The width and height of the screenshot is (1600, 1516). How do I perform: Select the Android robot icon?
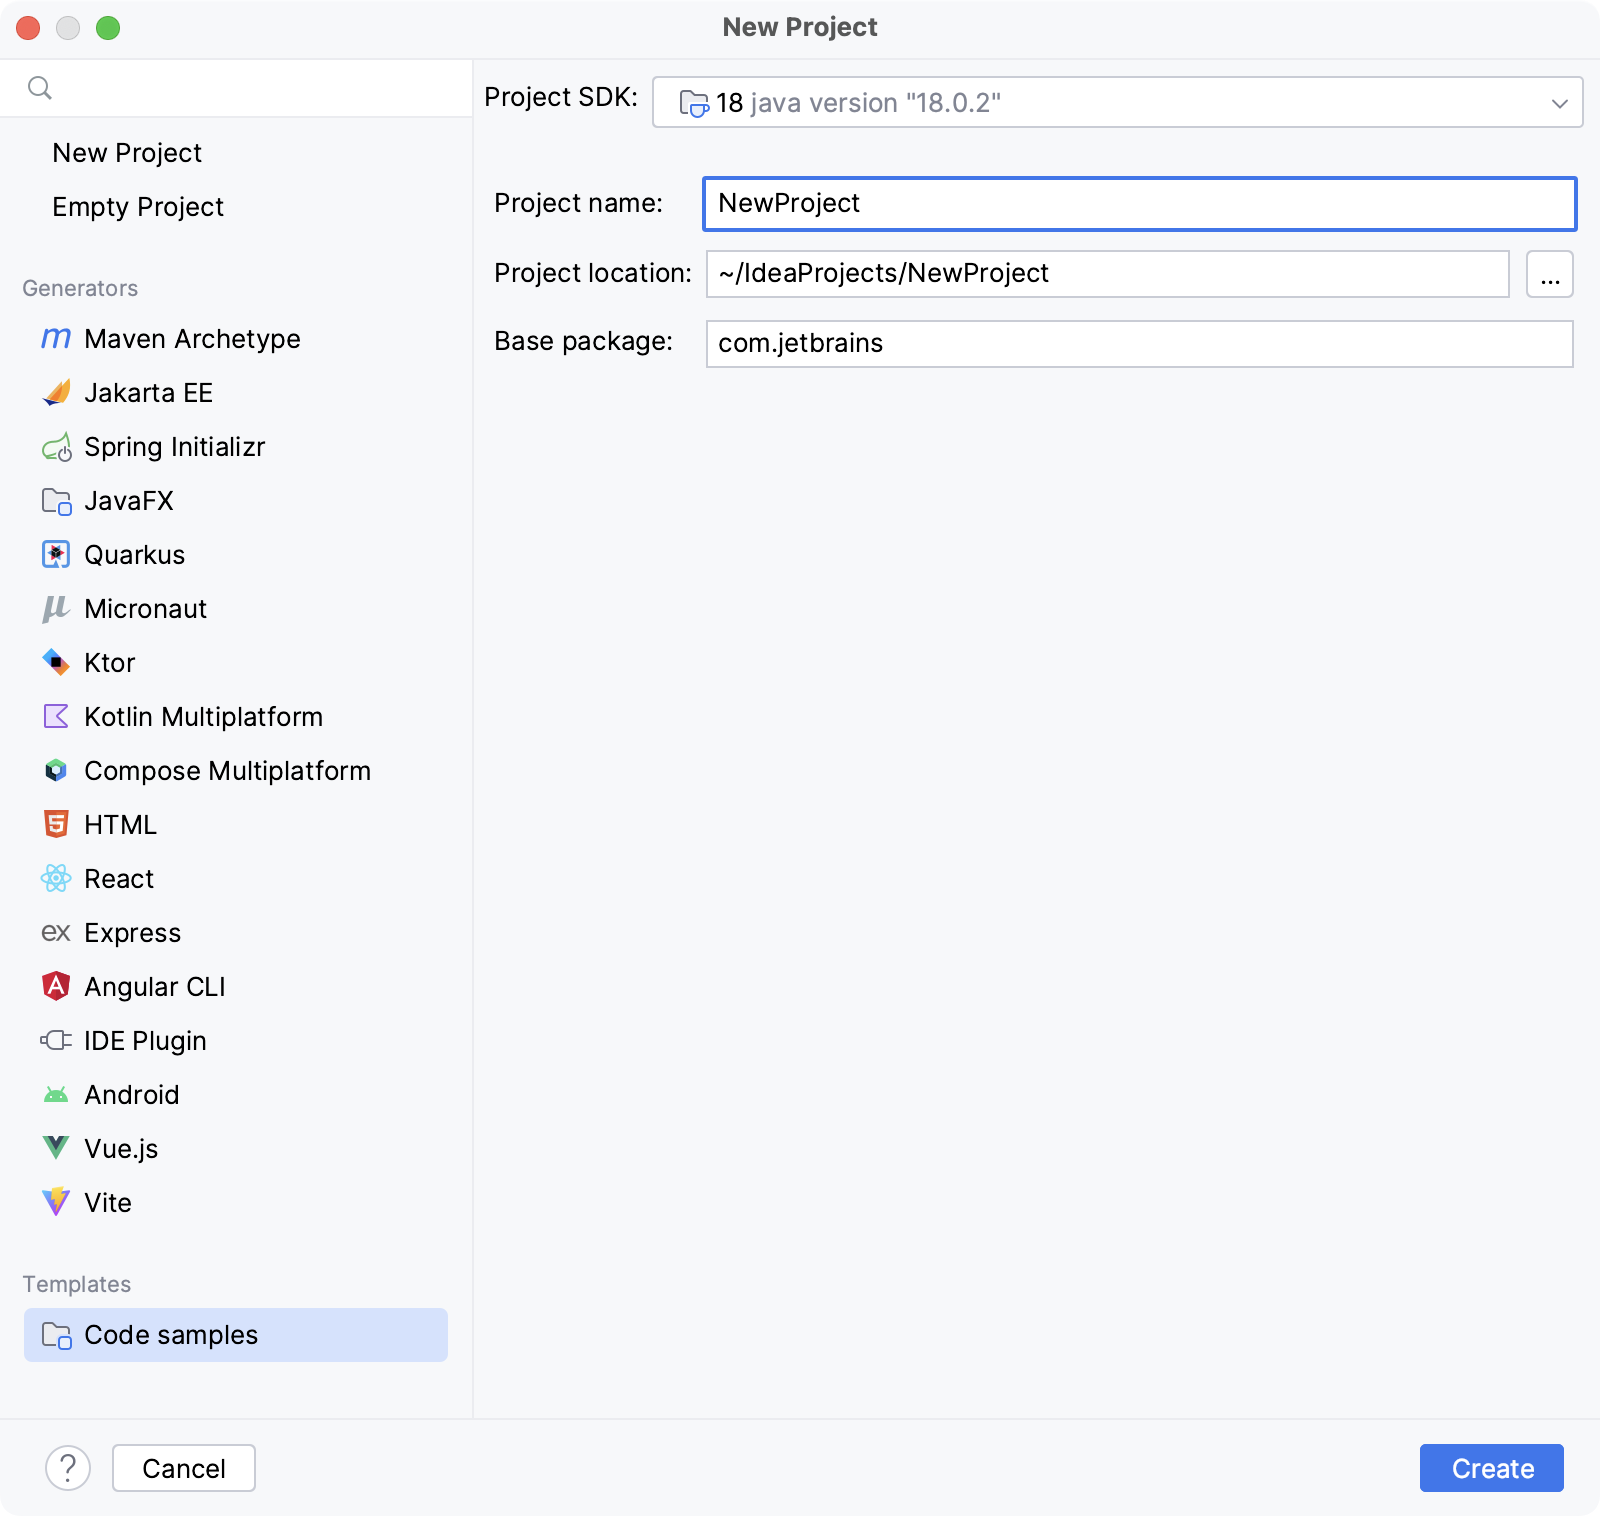56,1095
